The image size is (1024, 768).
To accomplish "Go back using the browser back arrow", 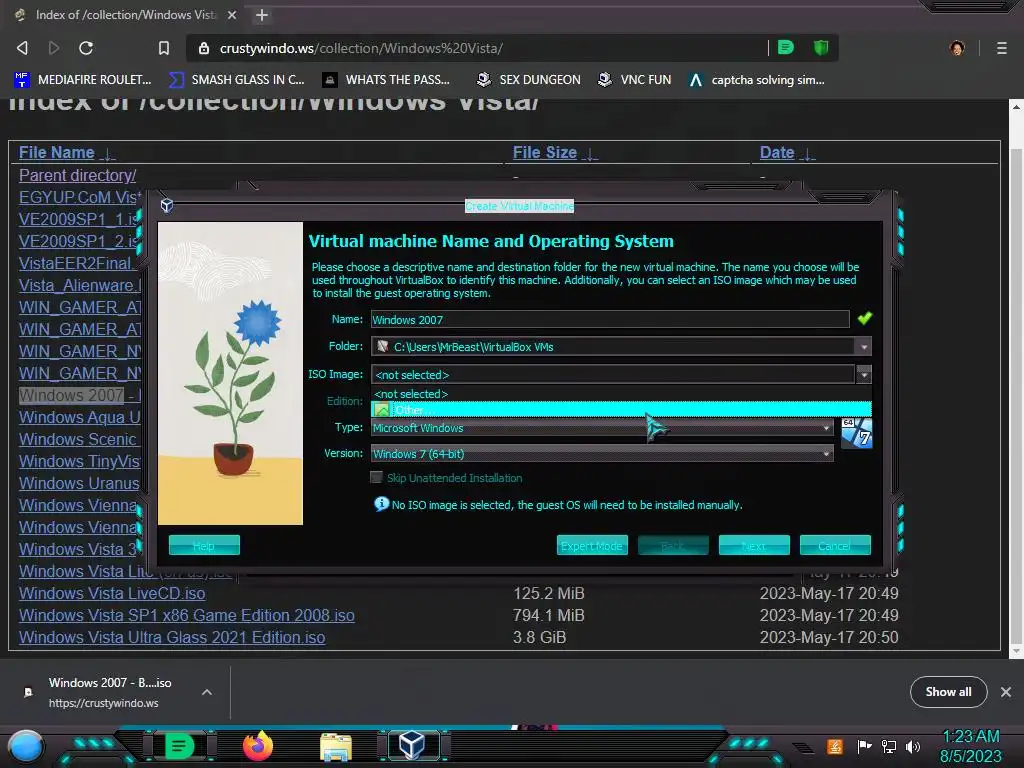I will pyautogui.click(x=22, y=48).
